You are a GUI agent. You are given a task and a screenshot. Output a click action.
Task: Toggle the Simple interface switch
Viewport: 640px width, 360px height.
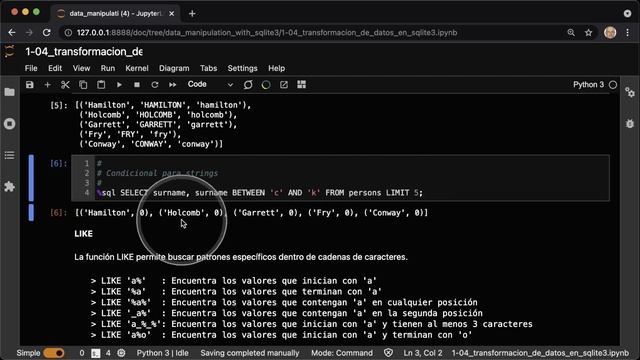point(53,353)
